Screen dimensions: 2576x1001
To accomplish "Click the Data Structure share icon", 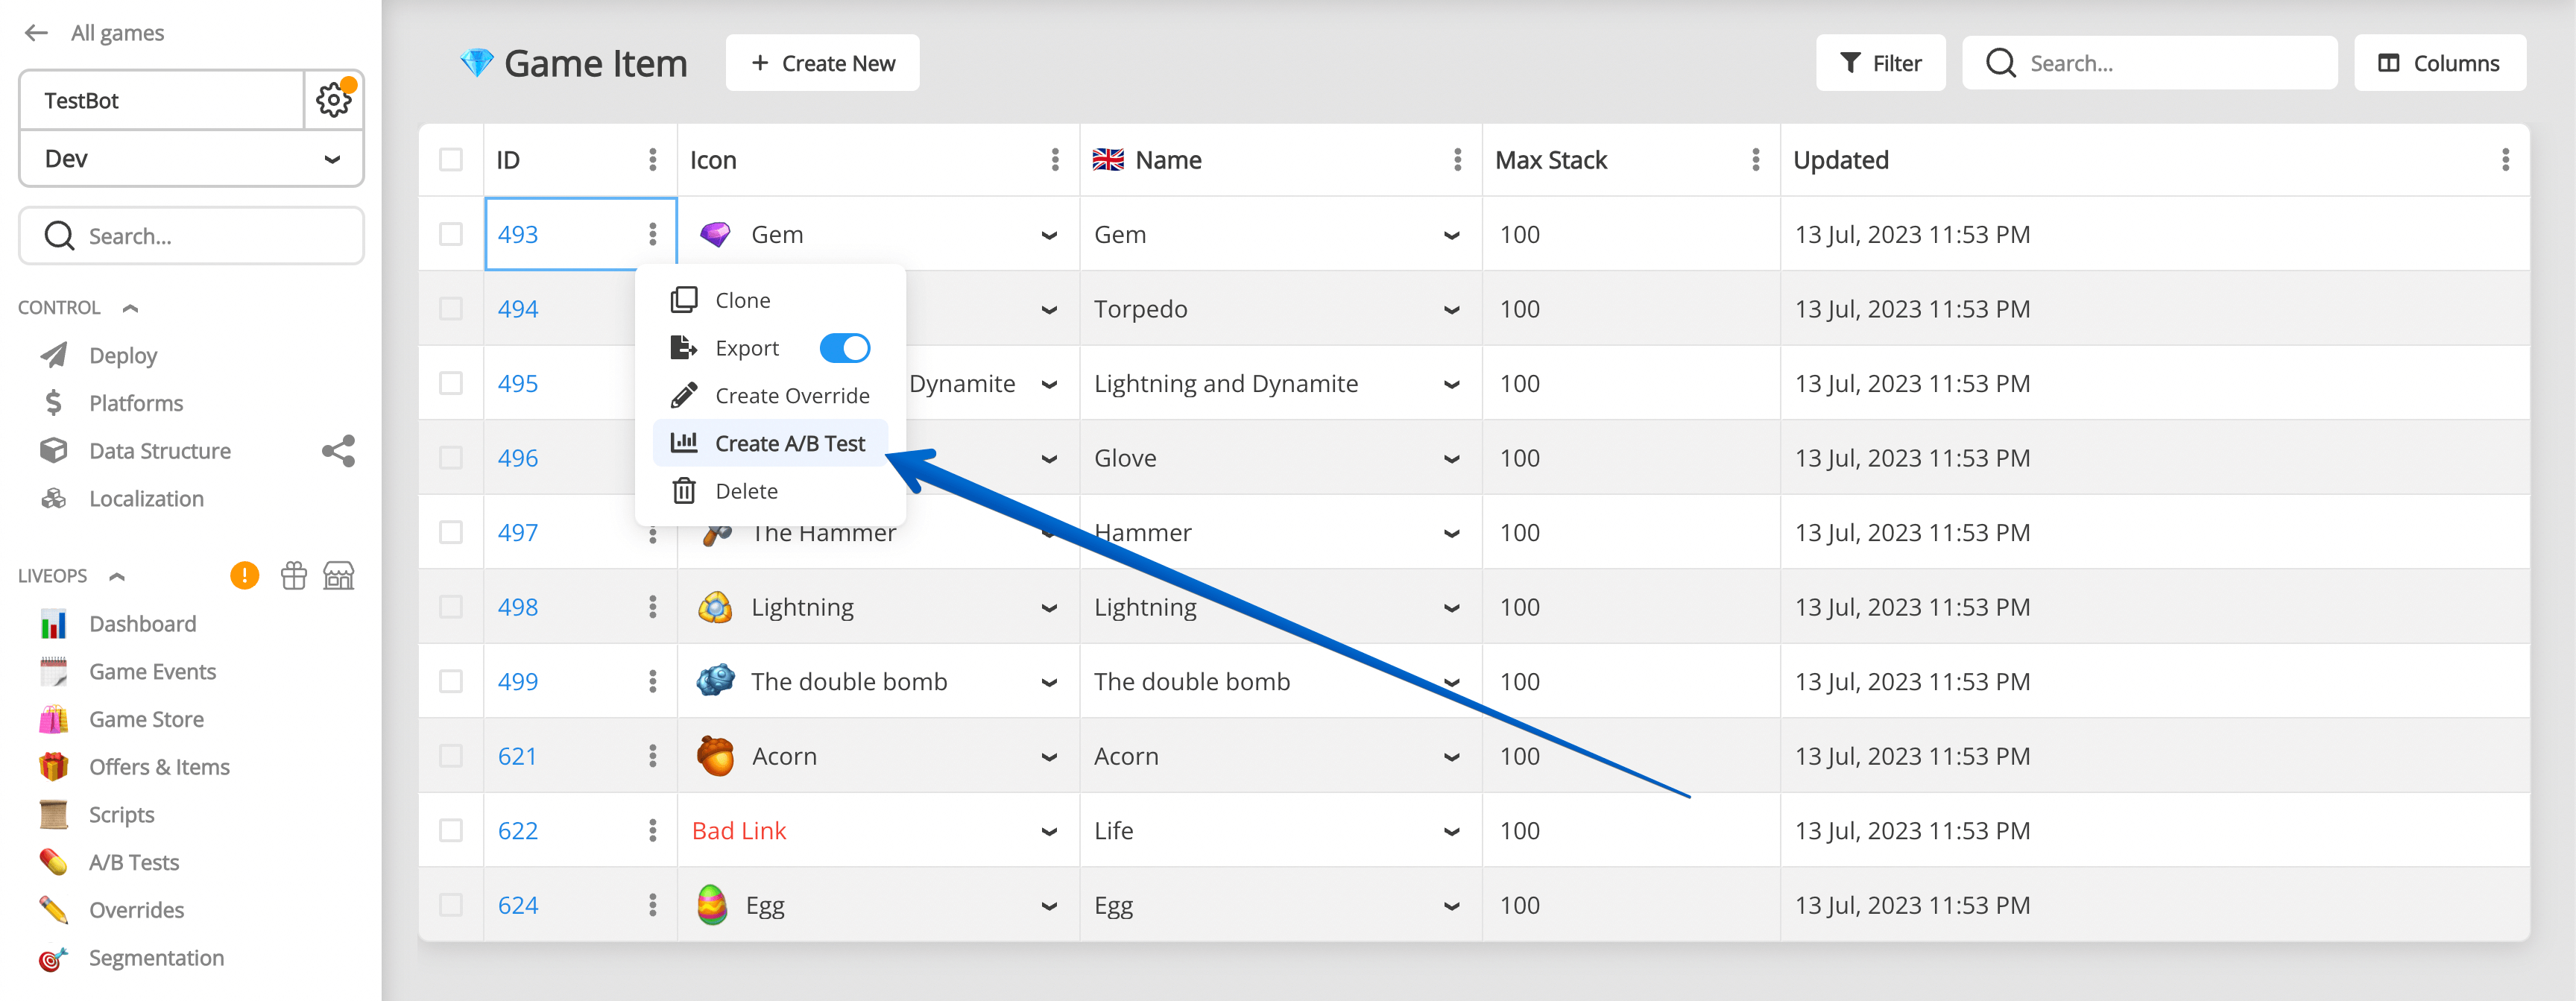I will pos(338,451).
